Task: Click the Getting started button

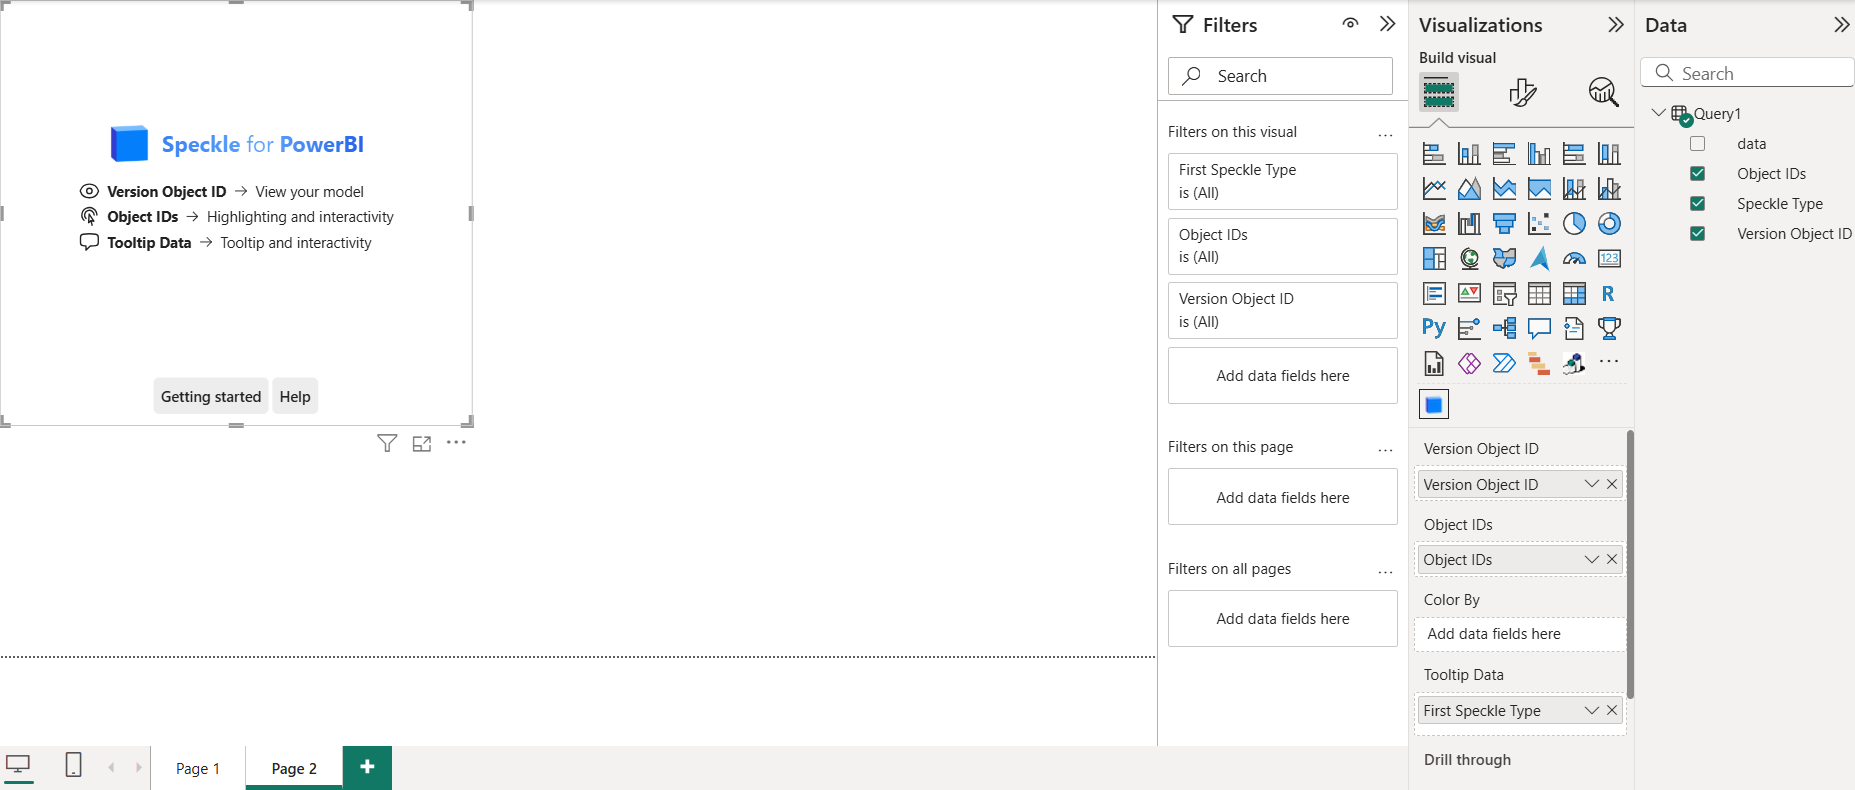Action: point(211,397)
